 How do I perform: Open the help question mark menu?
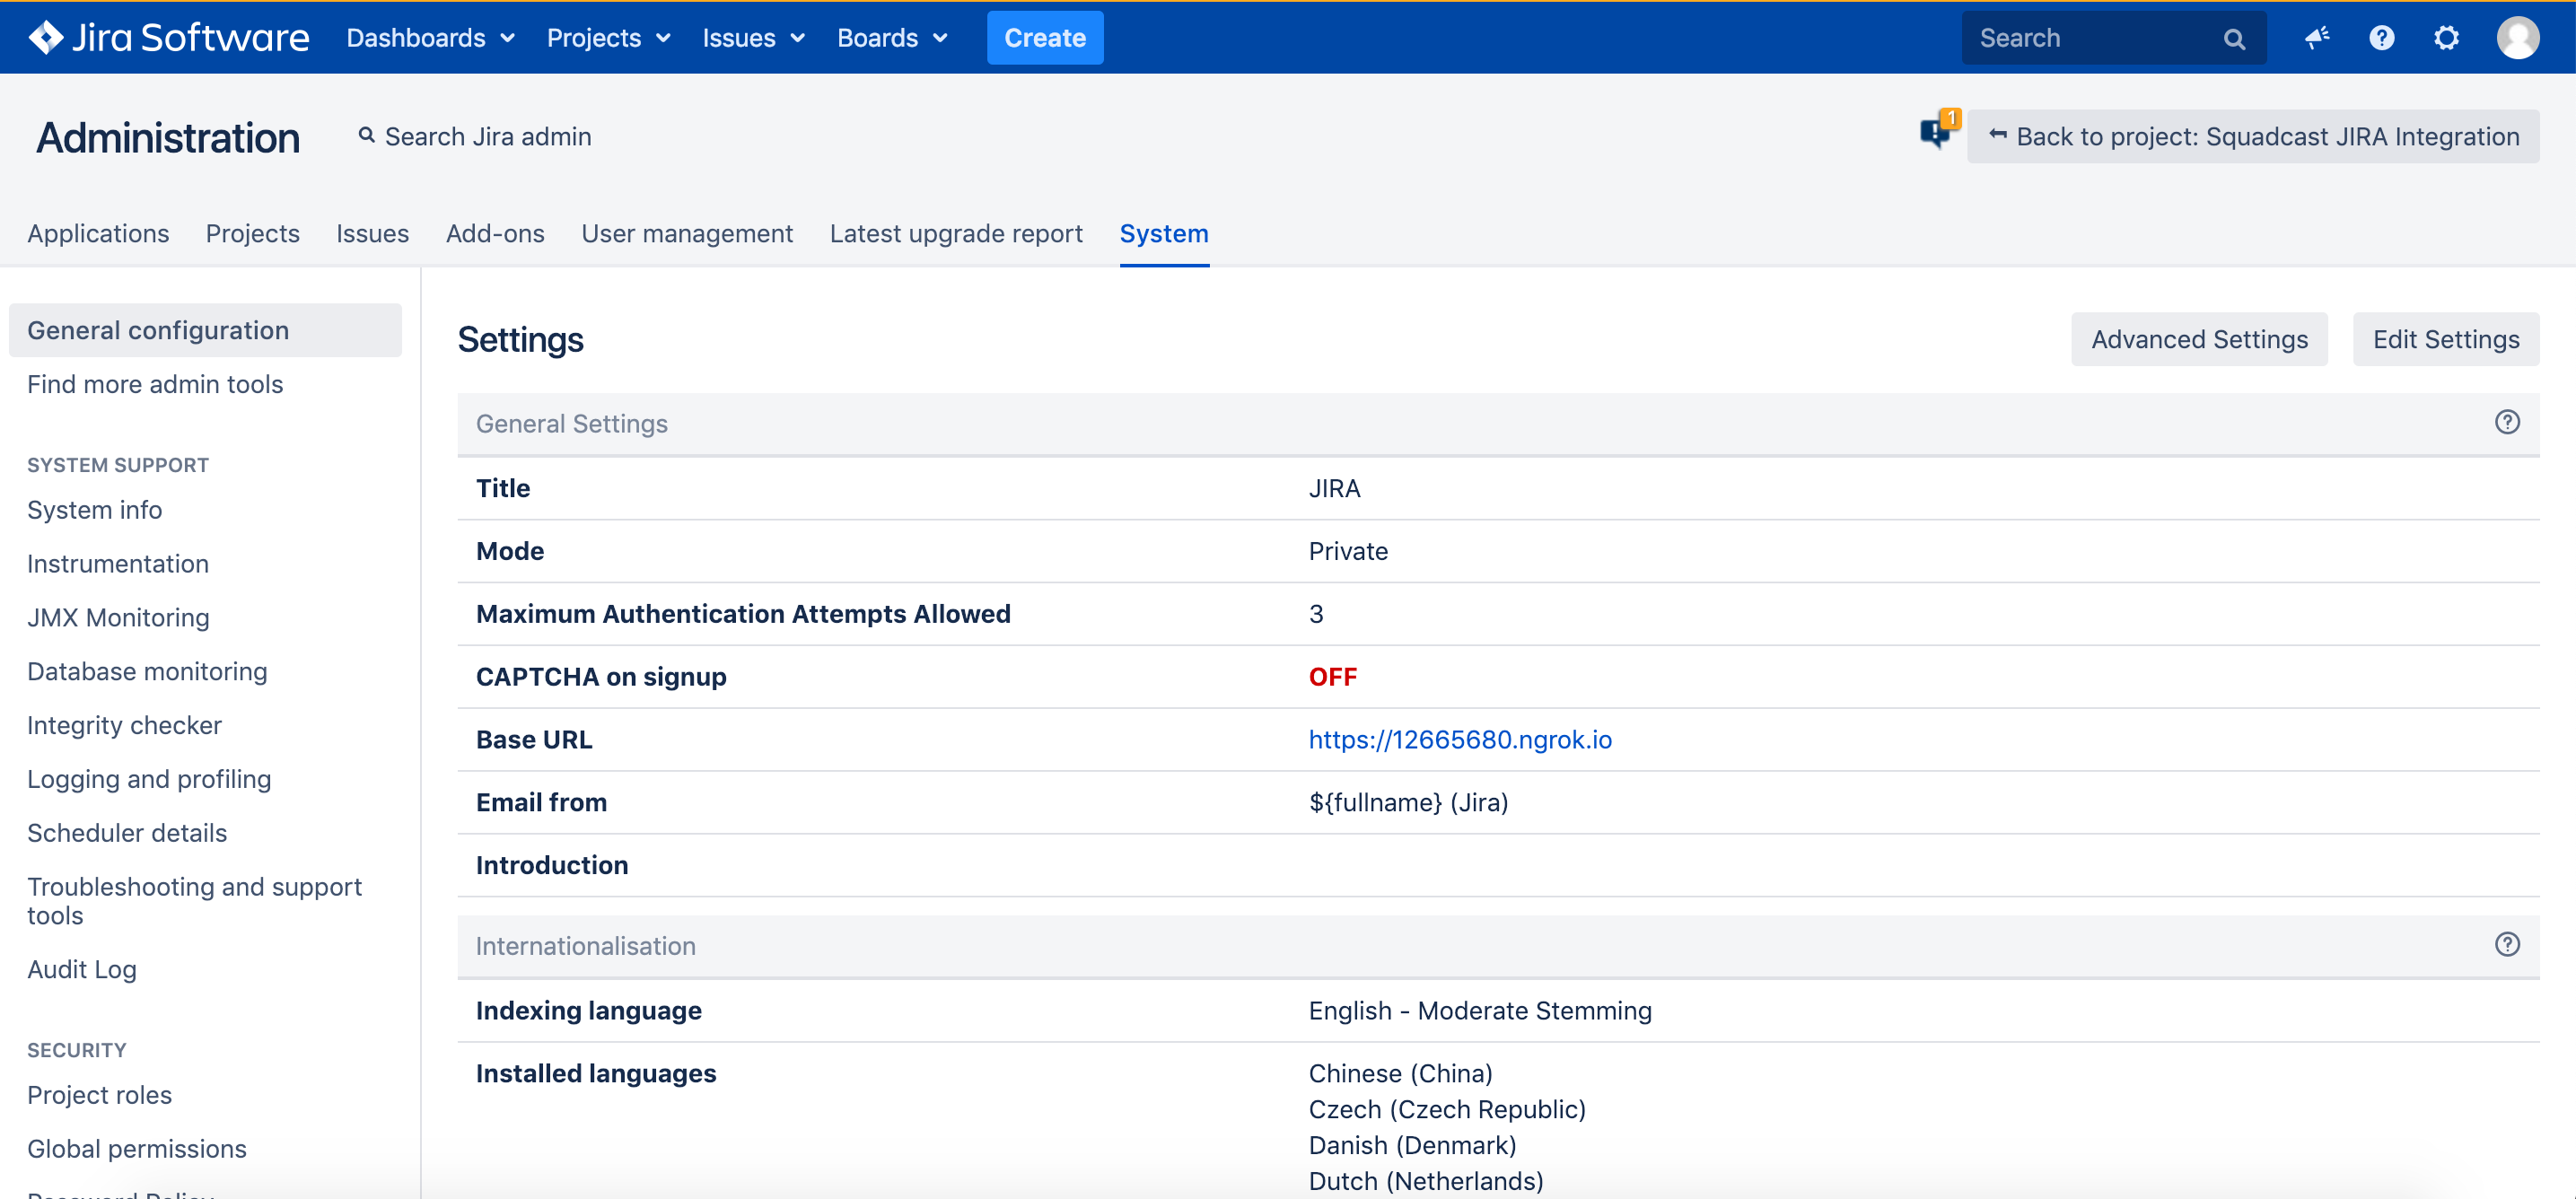coord(2381,38)
